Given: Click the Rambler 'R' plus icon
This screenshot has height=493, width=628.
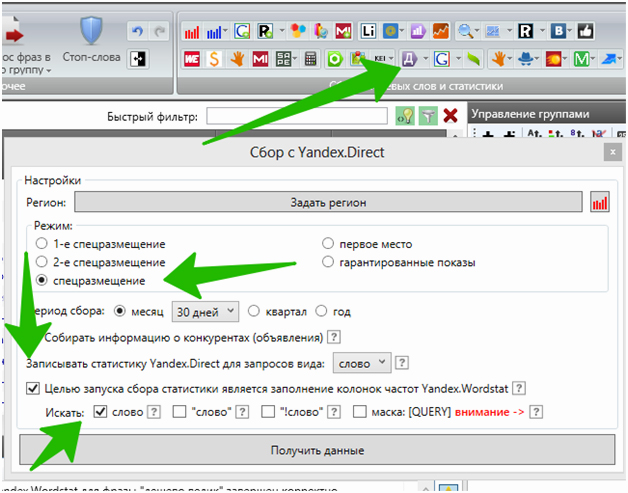Looking at the screenshot, I should (266, 31).
